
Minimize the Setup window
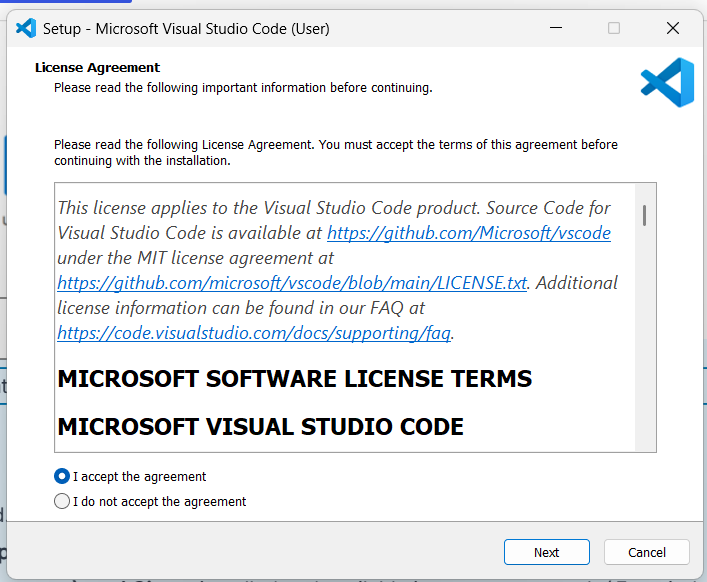pos(556,28)
